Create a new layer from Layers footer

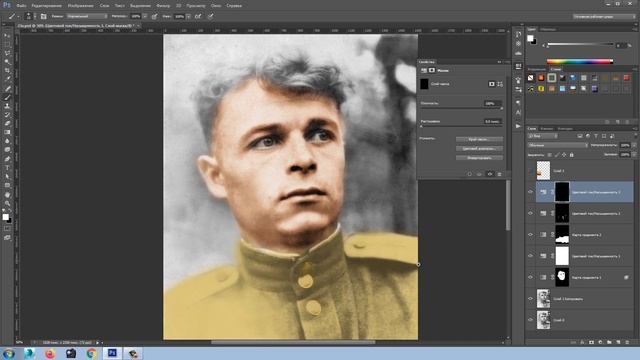point(618,342)
